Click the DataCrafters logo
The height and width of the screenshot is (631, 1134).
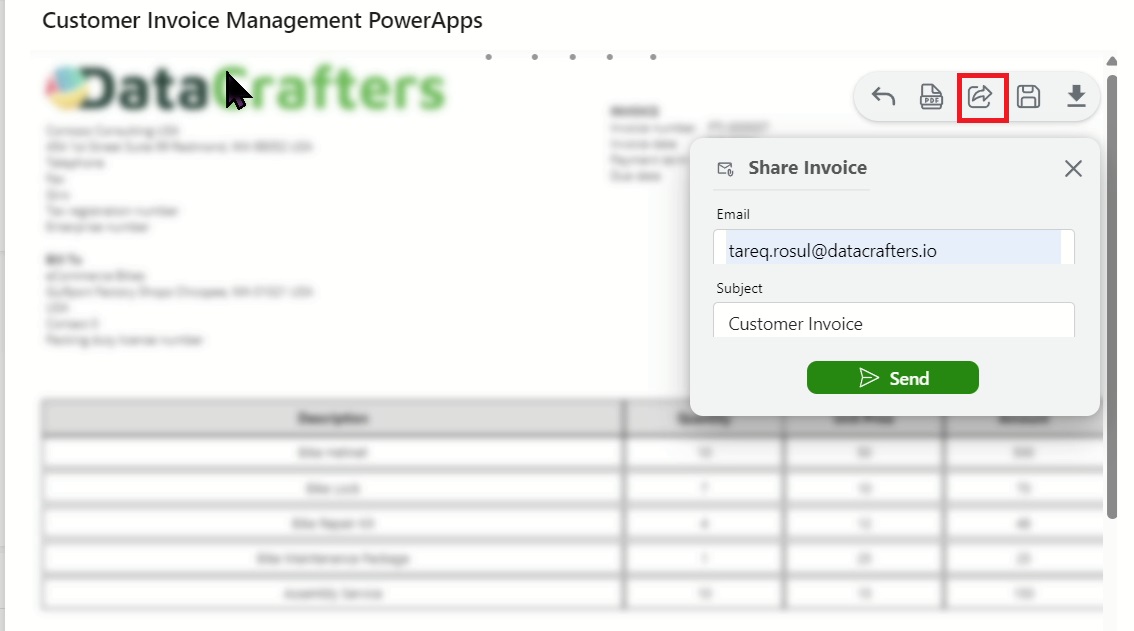click(x=245, y=90)
